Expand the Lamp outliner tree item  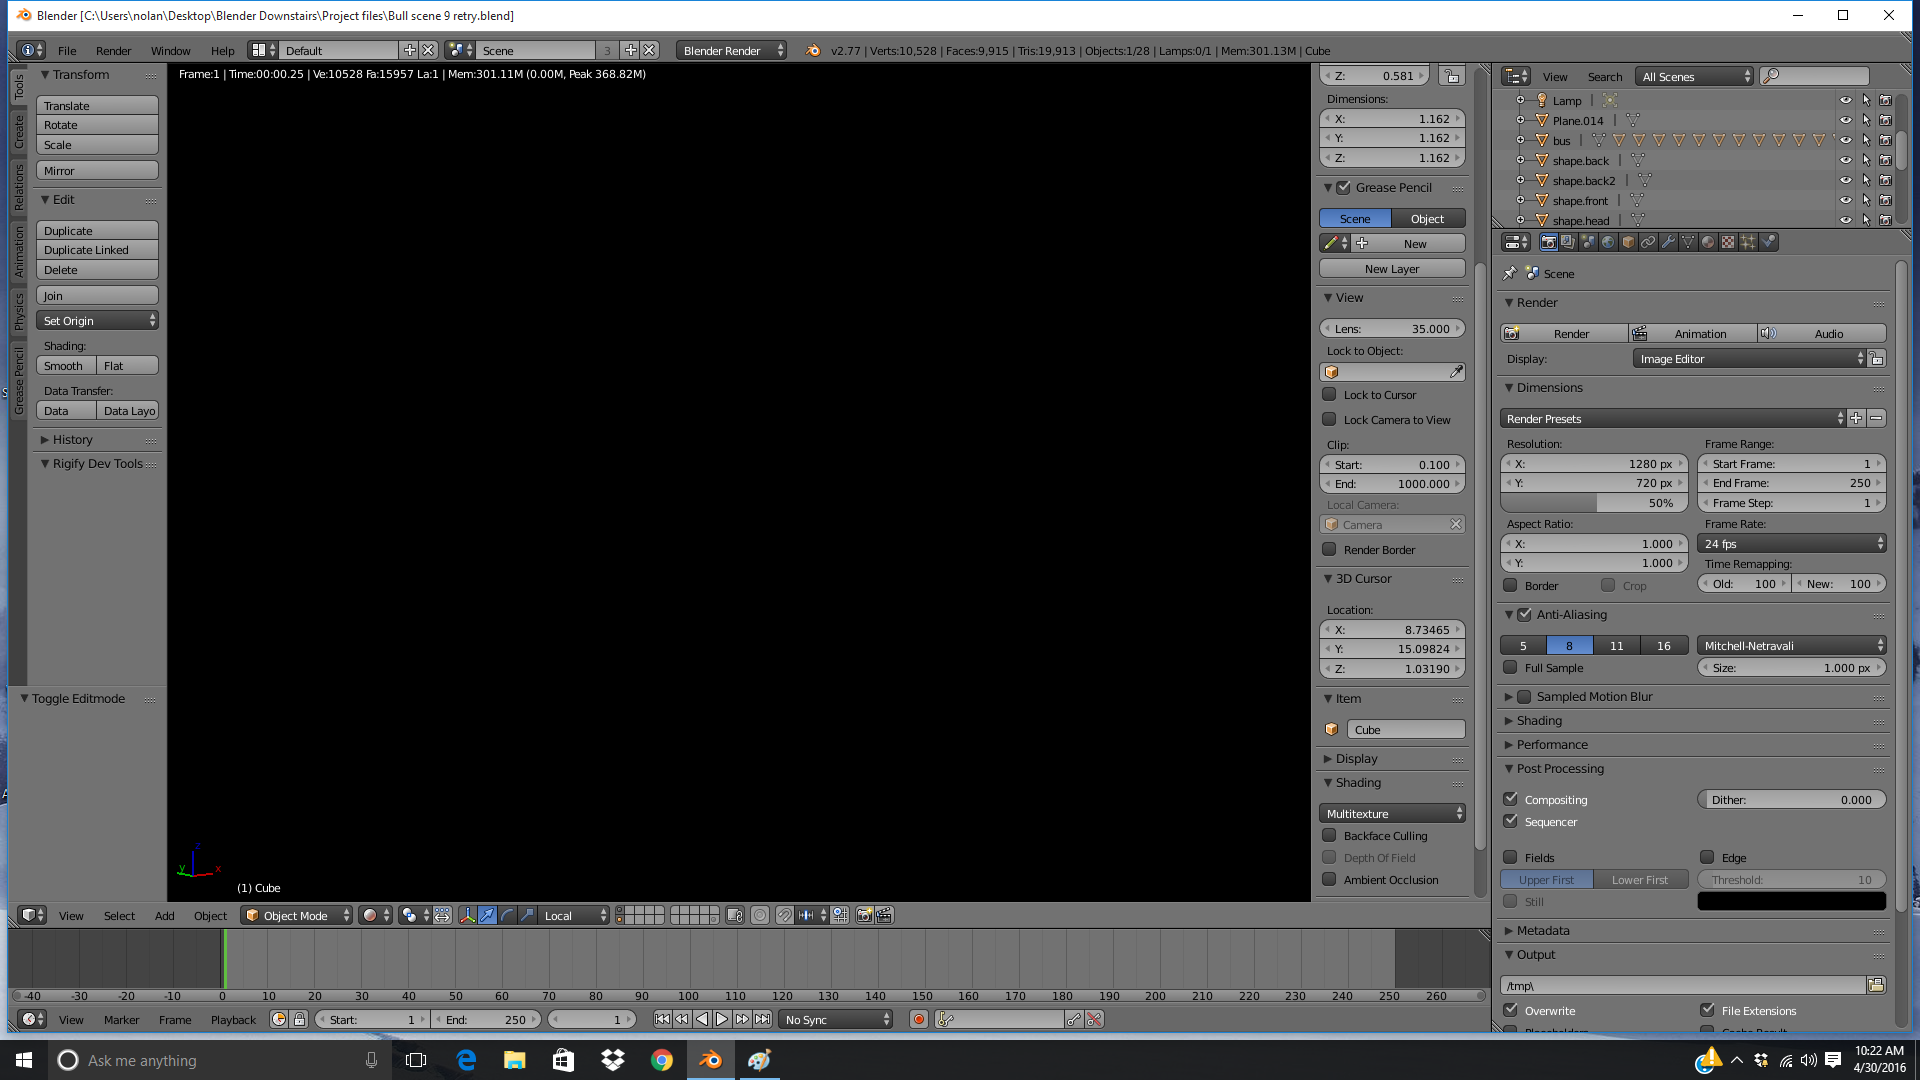pyautogui.click(x=1520, y=100)
